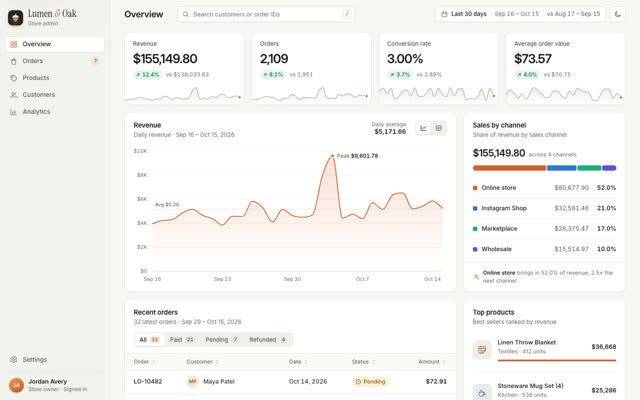Open Settings in the sidebar

tap(55, 360)
